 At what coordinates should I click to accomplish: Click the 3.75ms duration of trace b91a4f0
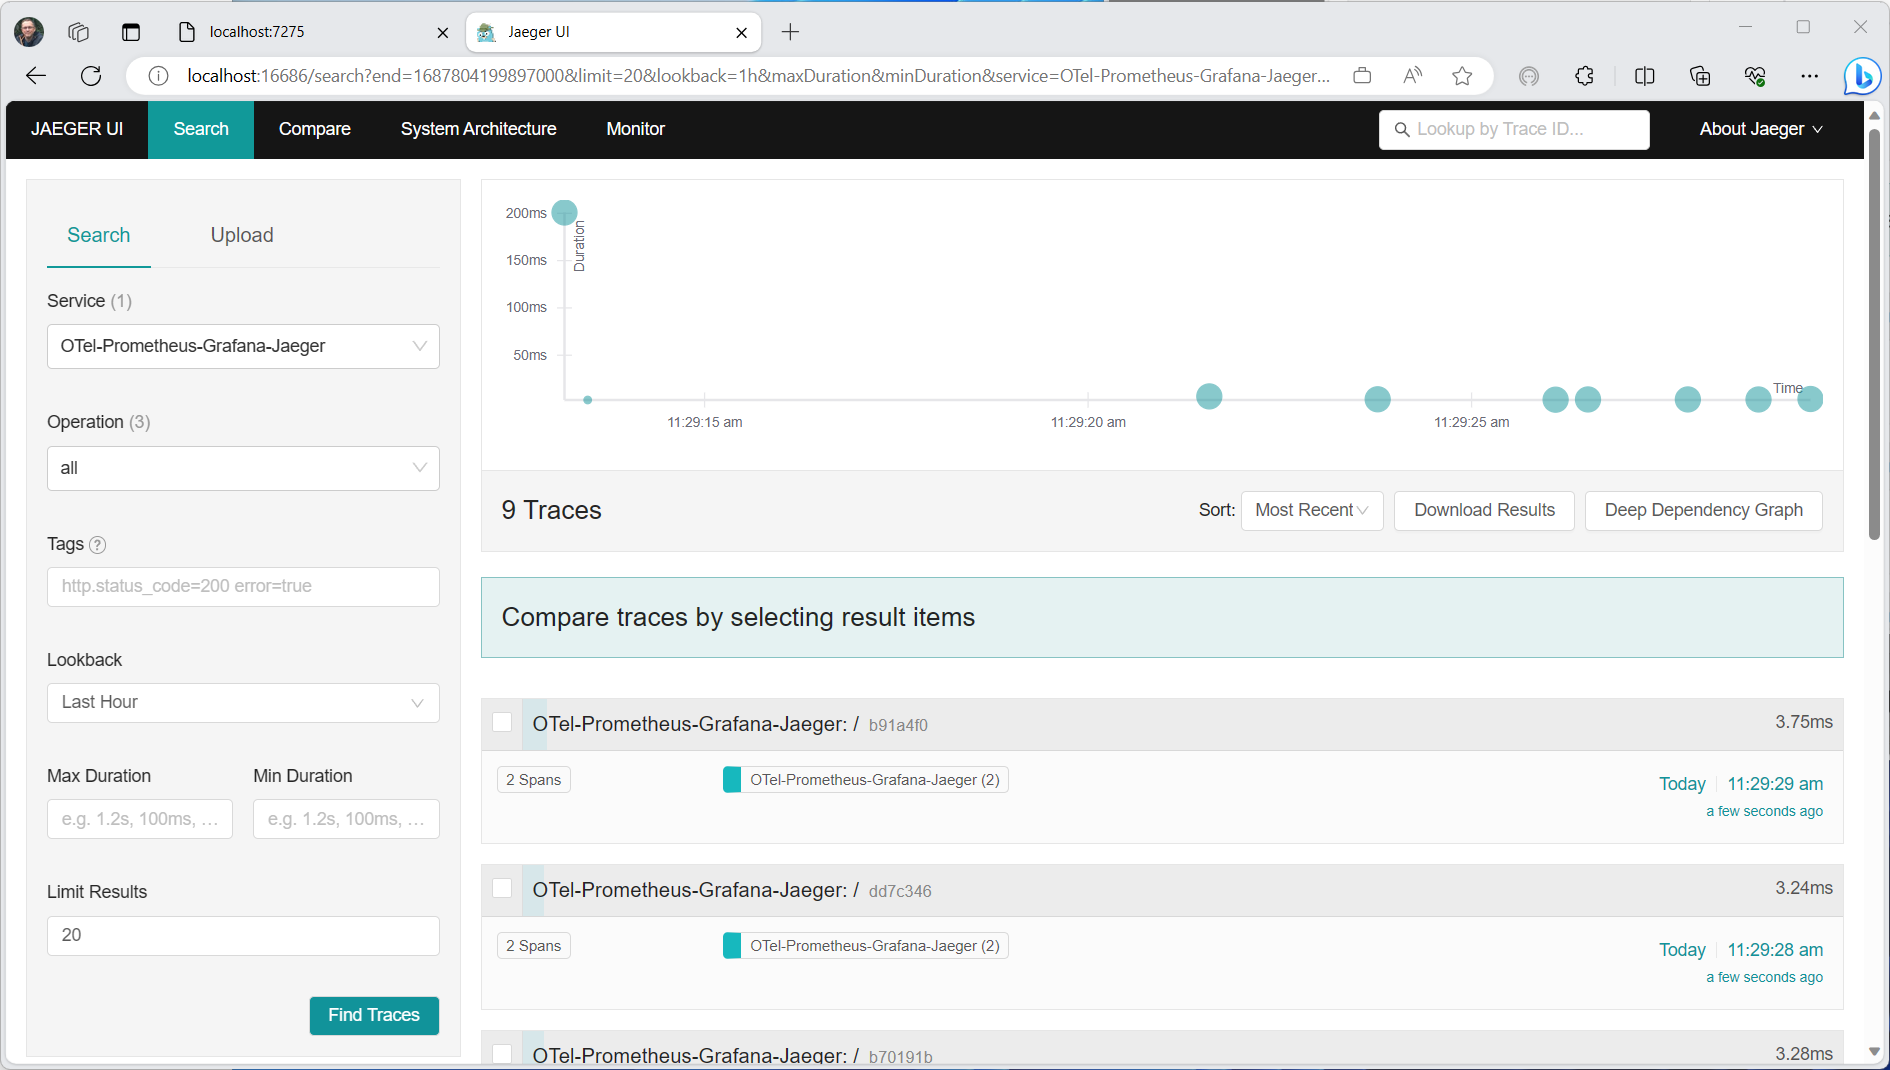tap(1804, 722)
